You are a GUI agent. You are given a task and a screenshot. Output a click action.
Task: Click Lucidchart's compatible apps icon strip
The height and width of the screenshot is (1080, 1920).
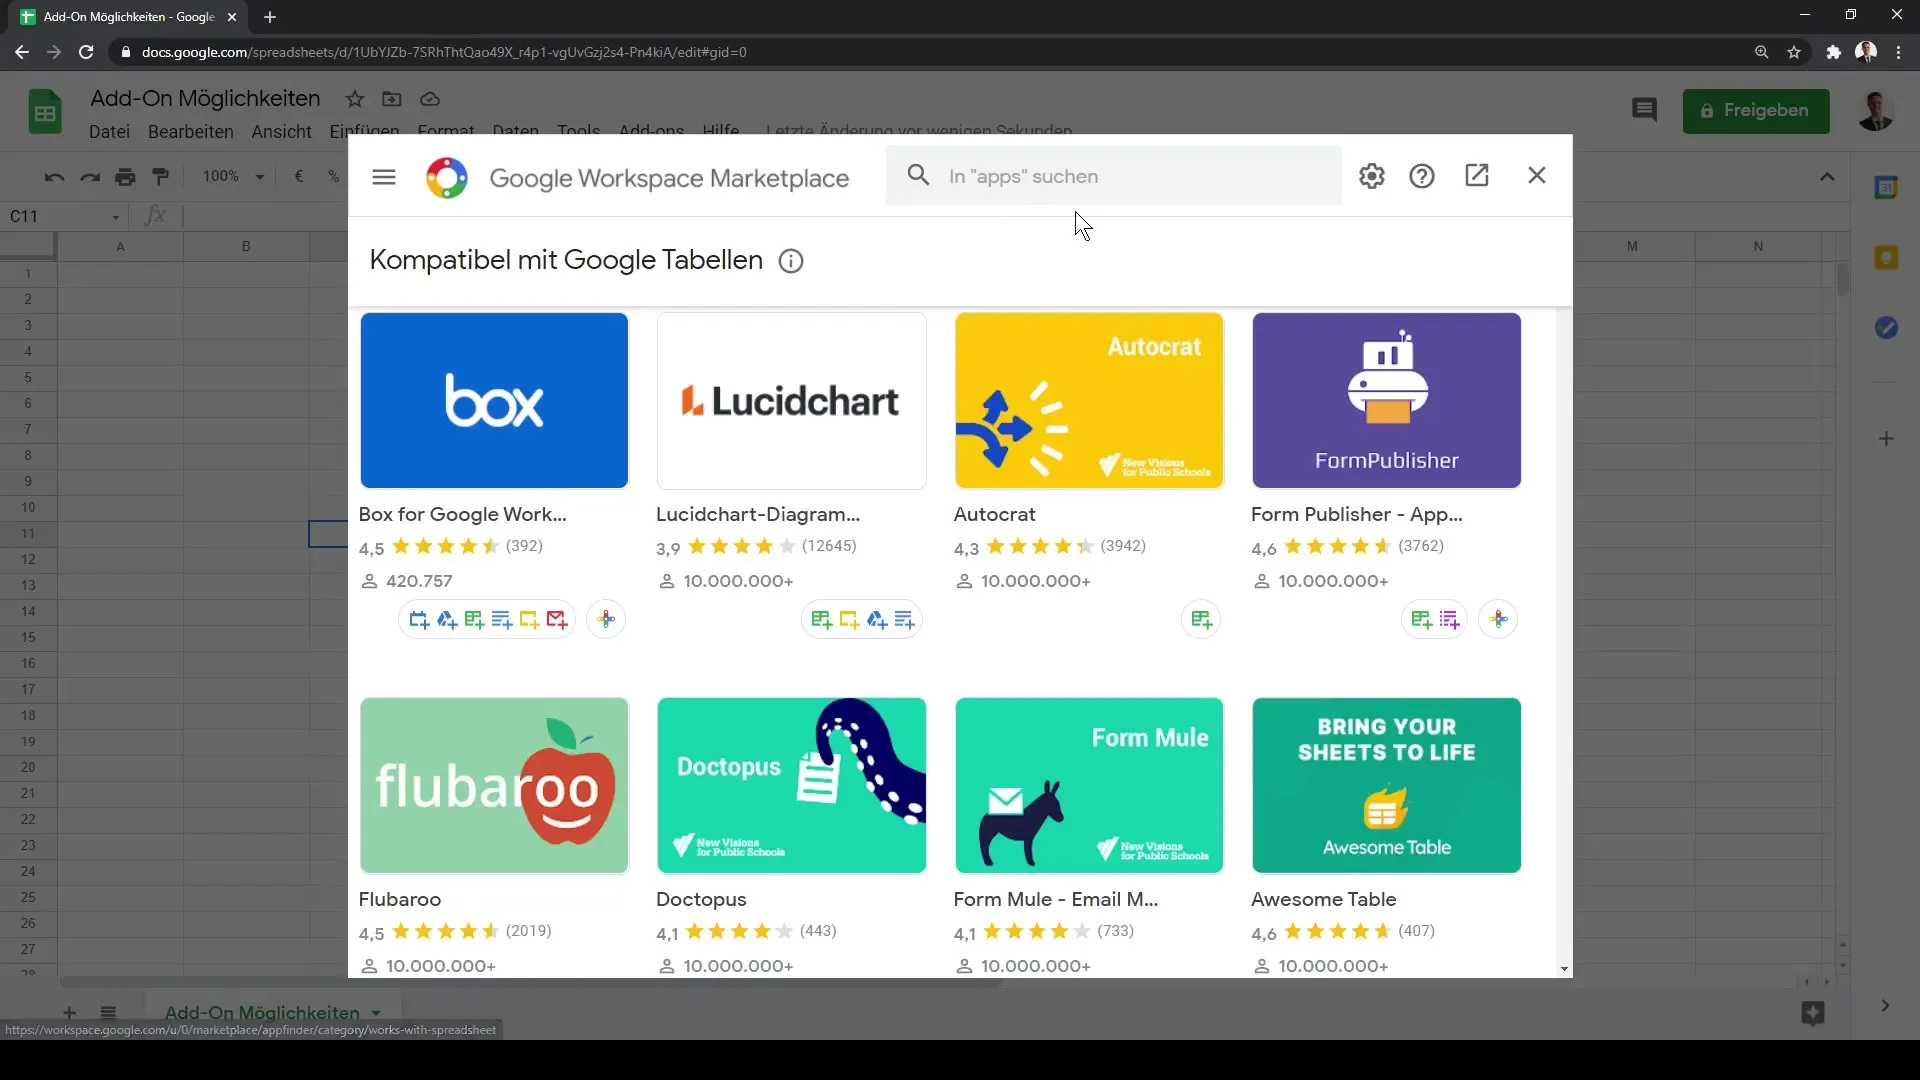[x=862, y=620]
